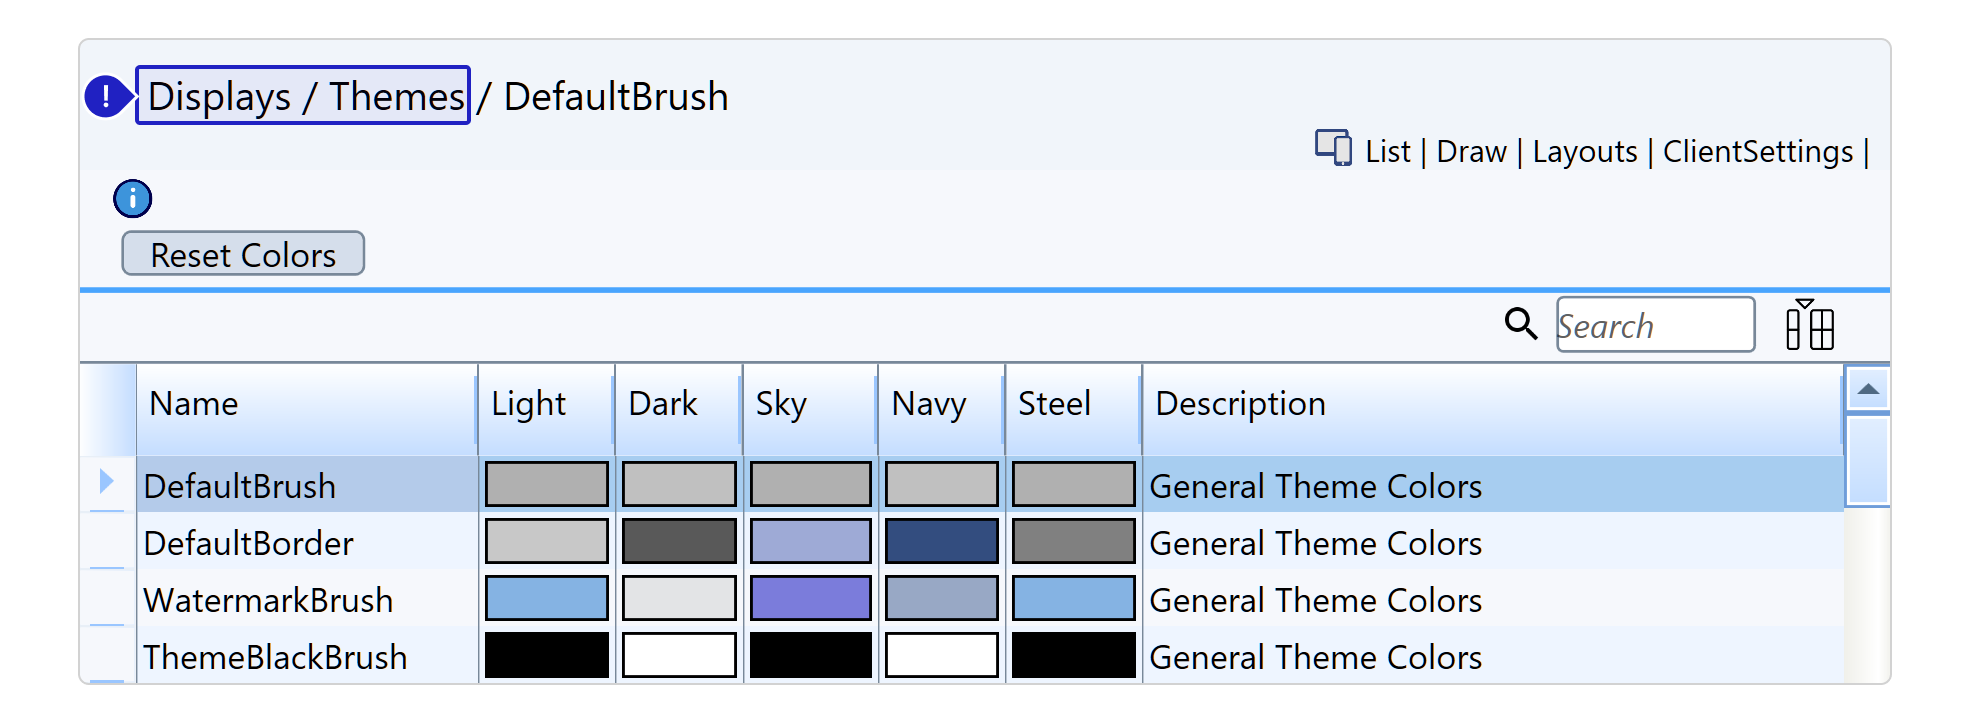Switch to the List view
The width and height of the screenshot is (1970, 723).
pyautogui.click(x=1387, y=152)
